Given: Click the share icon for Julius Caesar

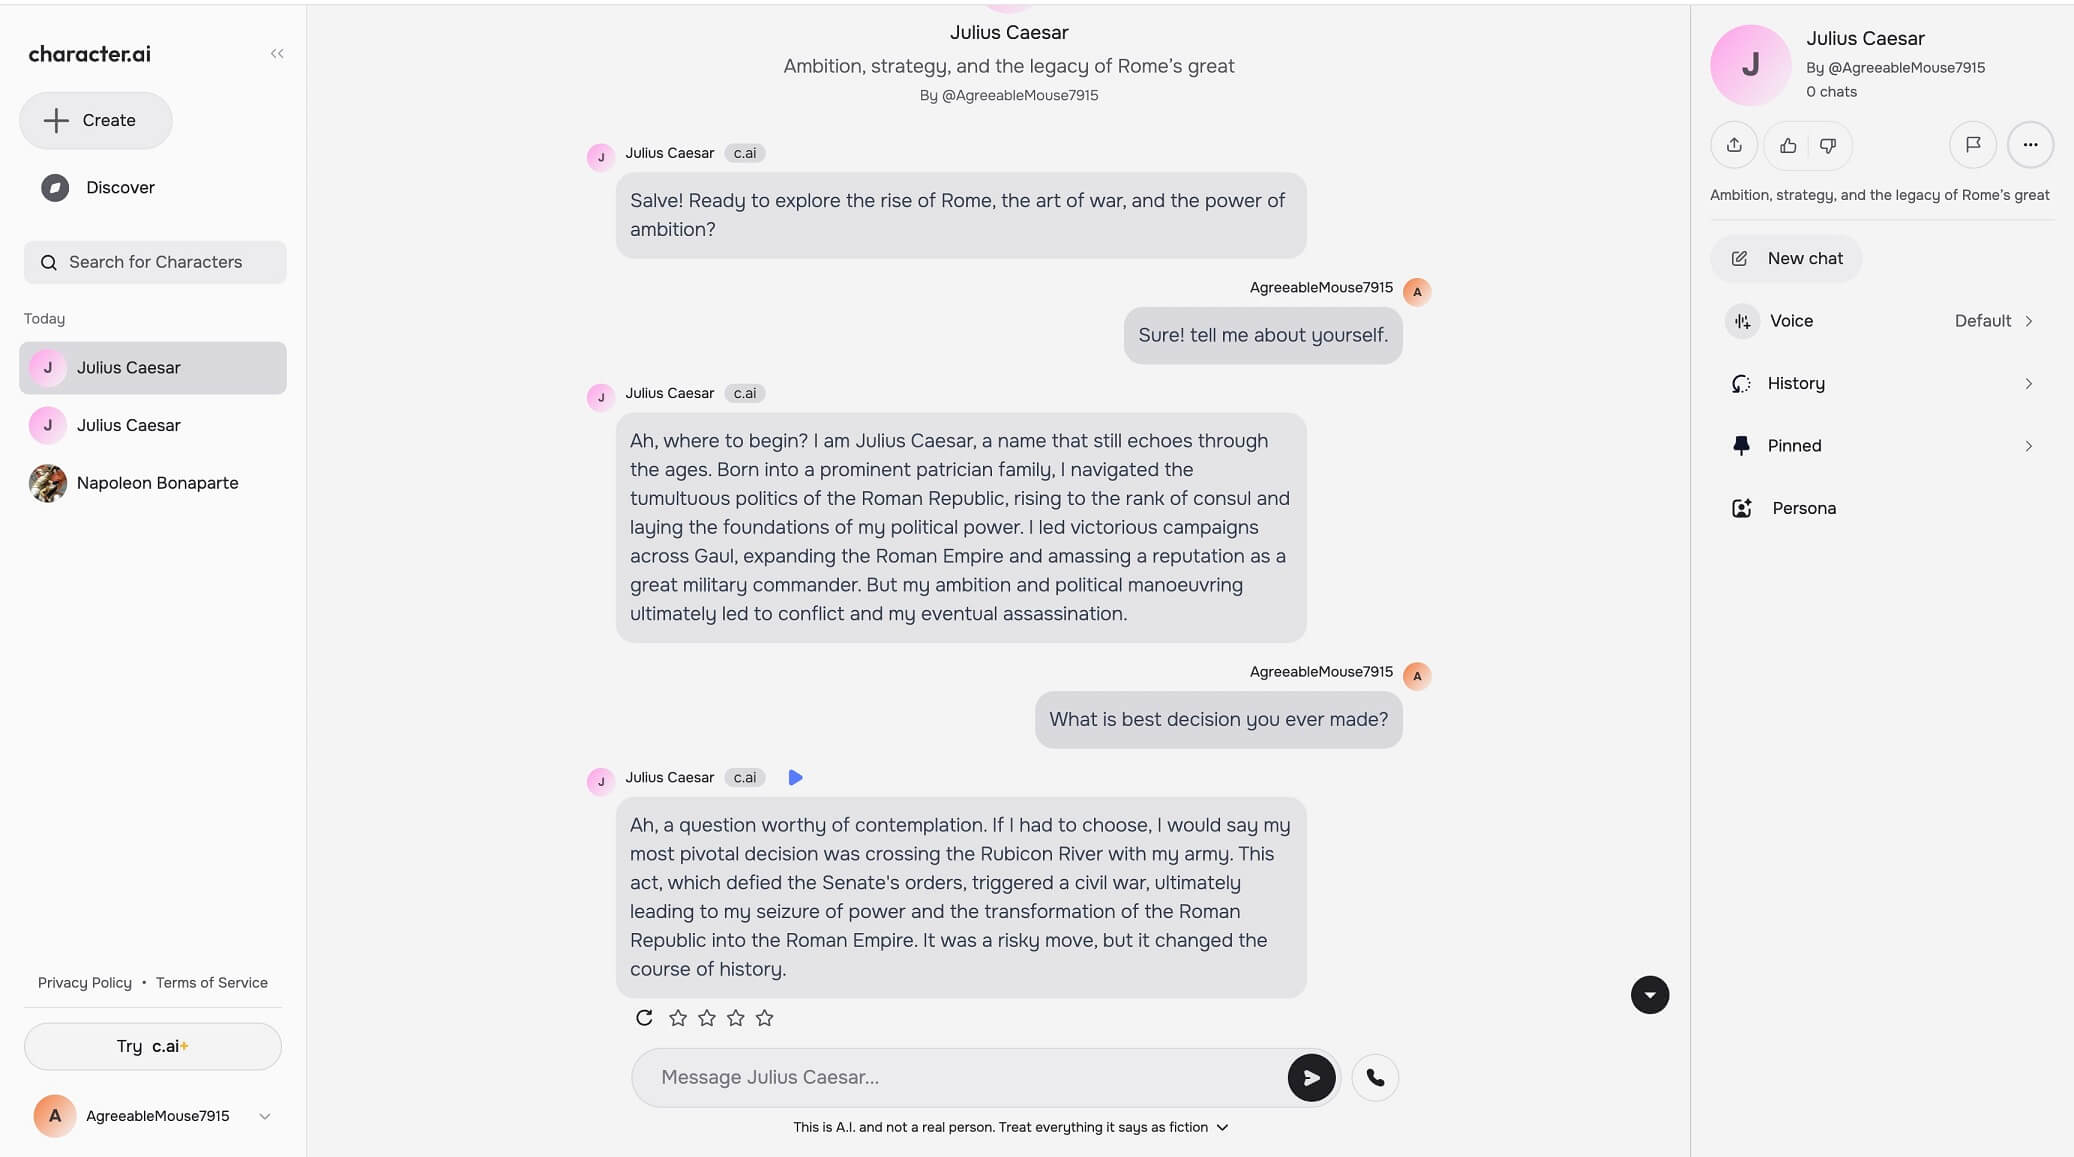Looking at the screenshot, I should pyautogui.click(x=1734, y=145).
